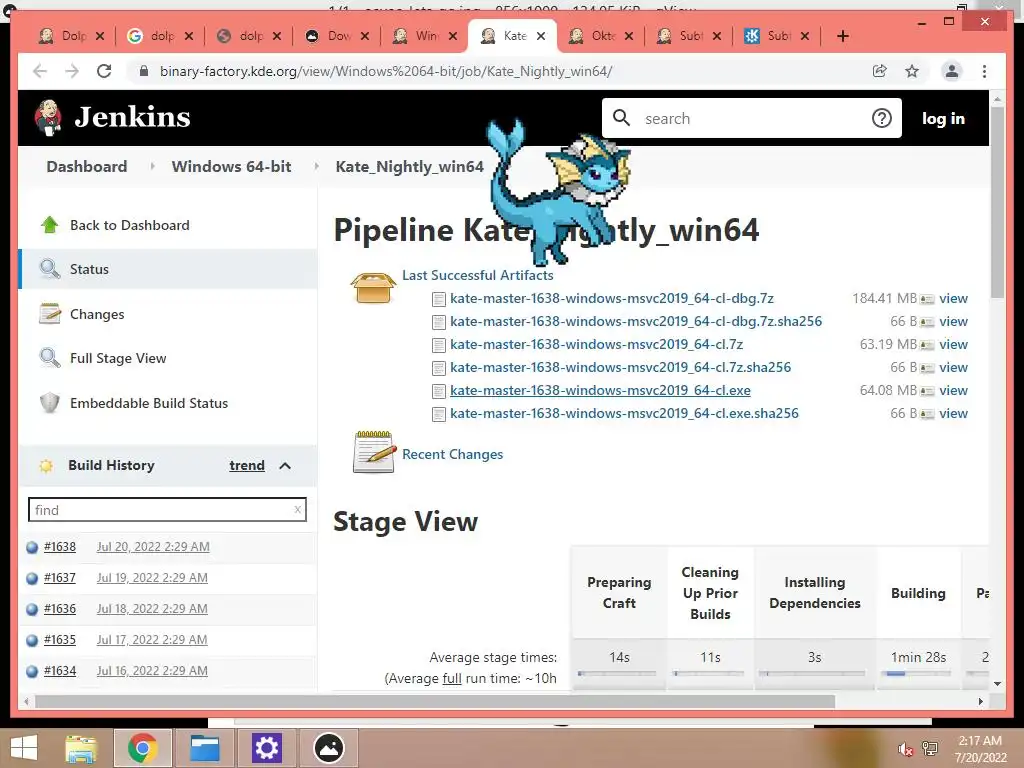
Task: Click fingerprint icon next to 64.08 MB
Action: click(x=927, y=391)
